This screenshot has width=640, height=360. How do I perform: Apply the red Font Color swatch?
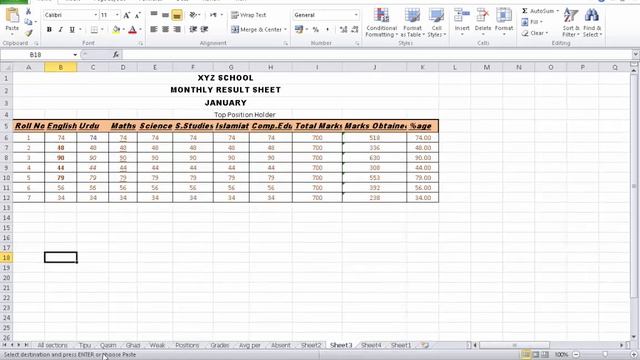(x=133, y=29)
